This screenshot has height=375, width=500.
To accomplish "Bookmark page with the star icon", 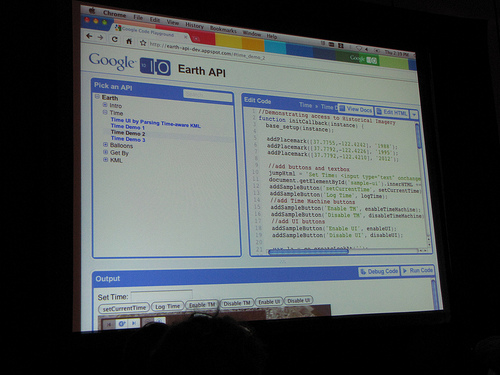I will tap(143, 43).
